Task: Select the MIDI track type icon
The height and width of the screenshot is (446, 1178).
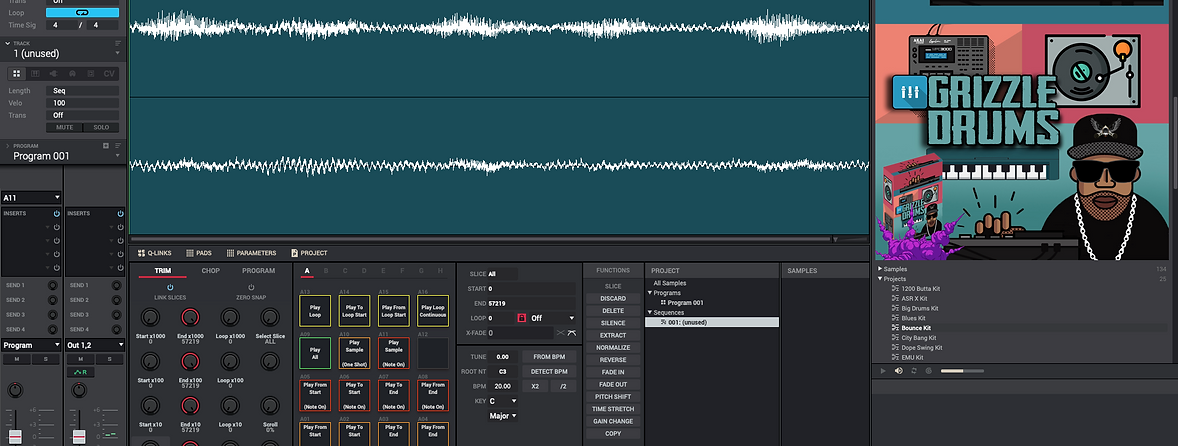Action: pos(72,74)
